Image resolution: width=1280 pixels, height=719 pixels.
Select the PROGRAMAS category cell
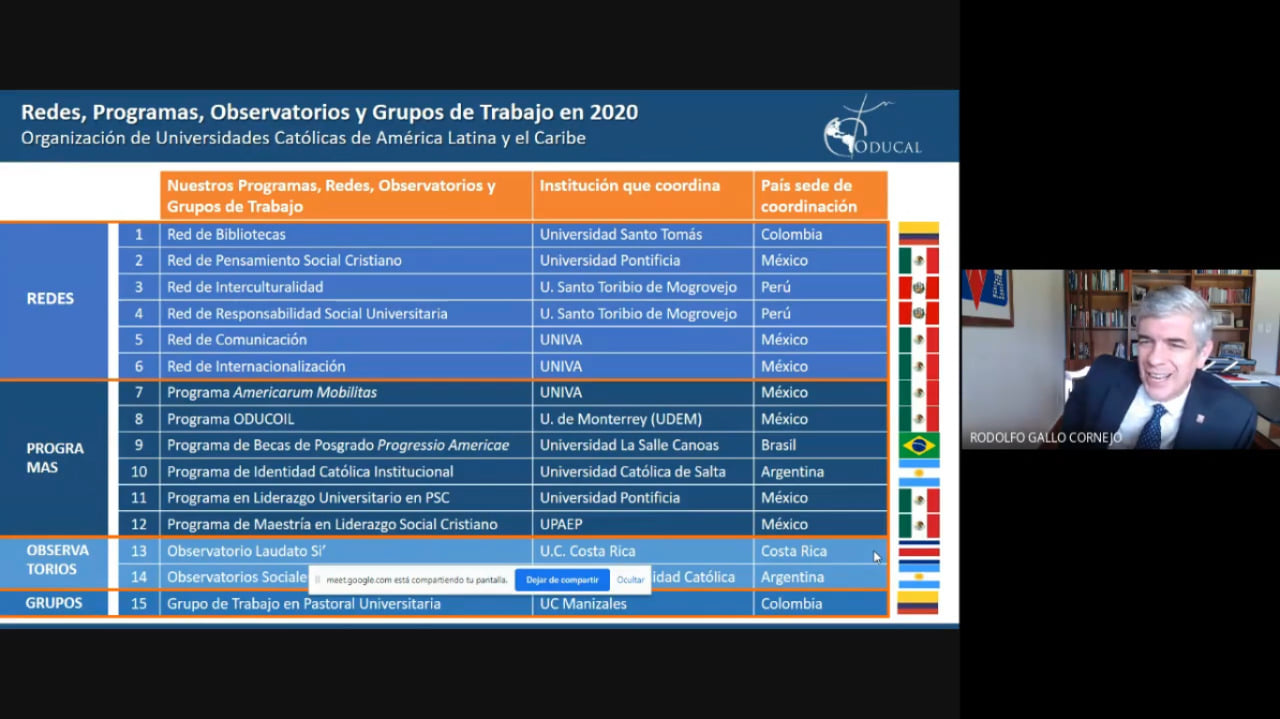click(x=55, y=458)
